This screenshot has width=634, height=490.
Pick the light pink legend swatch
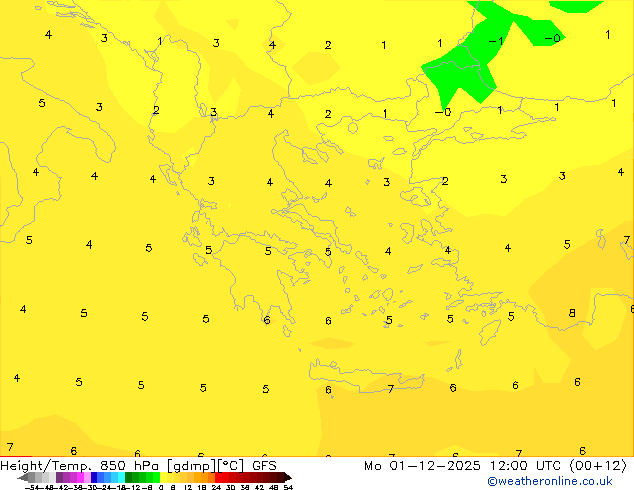(x=87, y=477)
